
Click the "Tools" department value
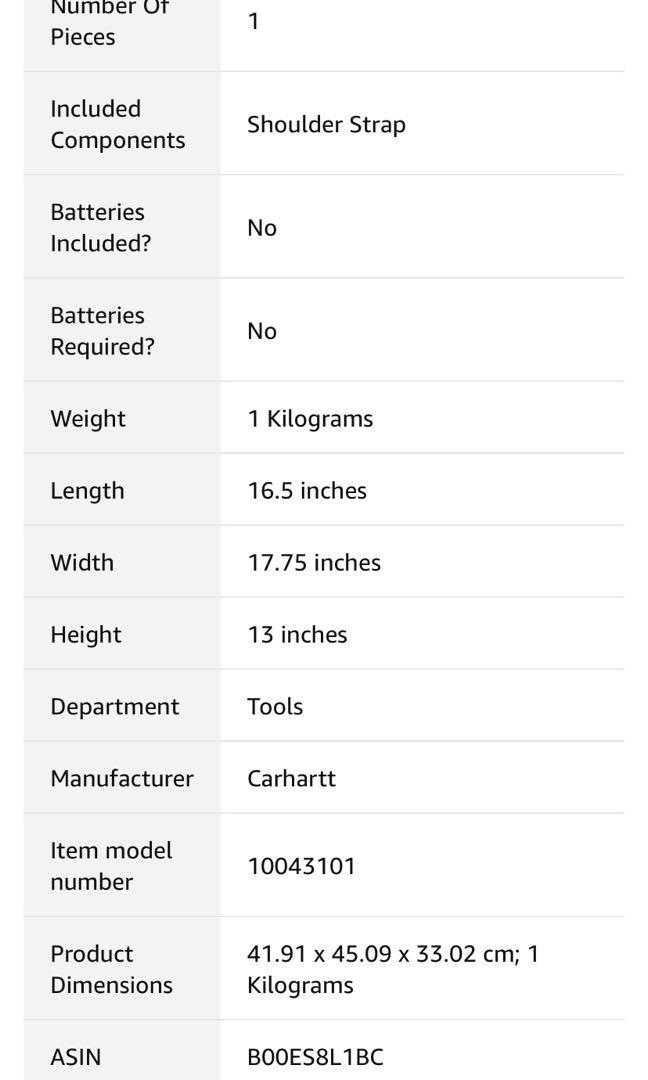275,706
